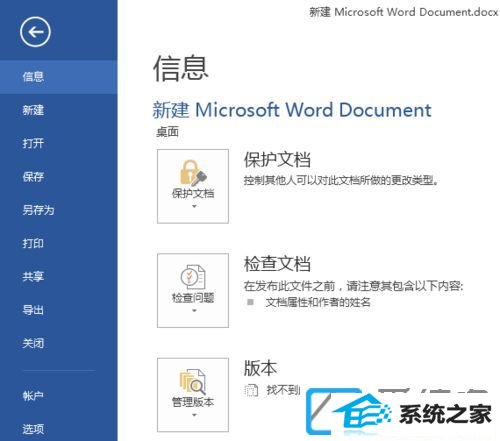Viewport: 500px width, 441px height.
Task: Click the Manage Versions magnifier icon
Action: [193, 381]
